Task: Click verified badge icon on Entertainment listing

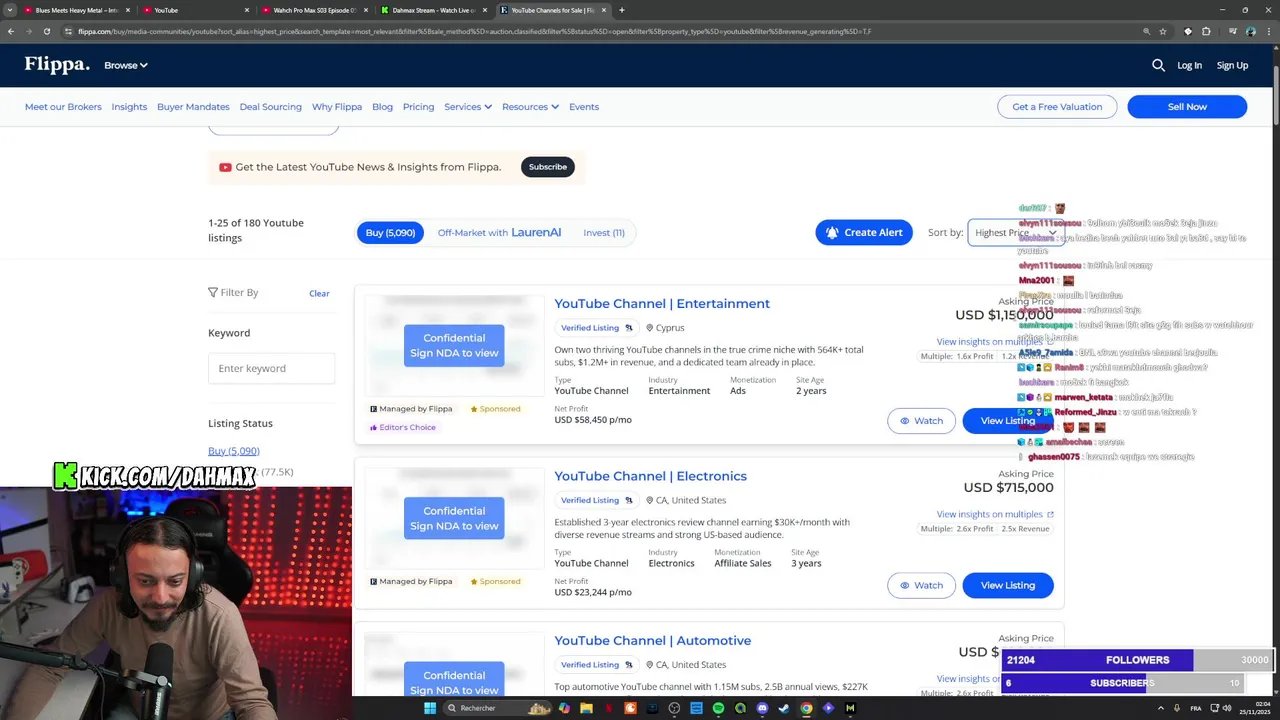Action: (629, 328)
